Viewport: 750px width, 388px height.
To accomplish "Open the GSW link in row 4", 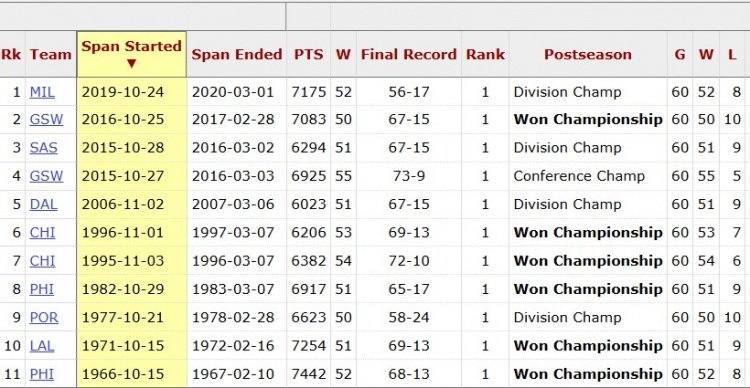I will pos(46,176).
